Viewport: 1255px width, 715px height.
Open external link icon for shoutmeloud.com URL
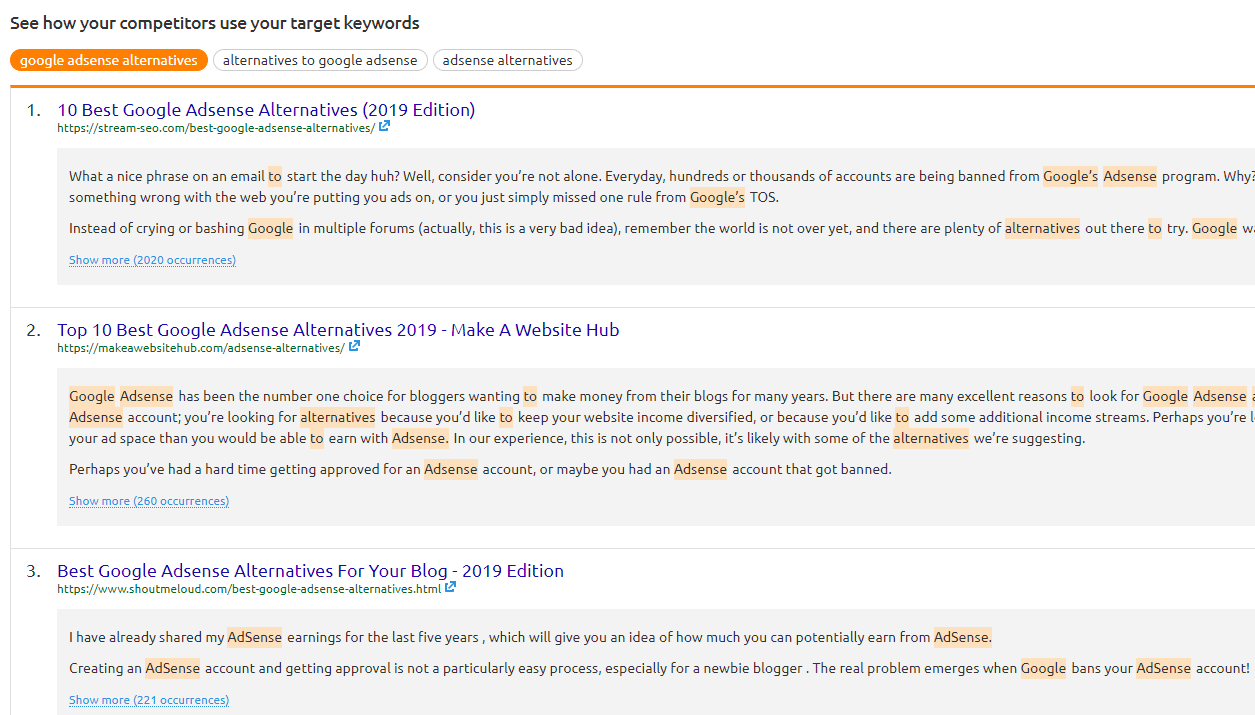coord(450,588)
